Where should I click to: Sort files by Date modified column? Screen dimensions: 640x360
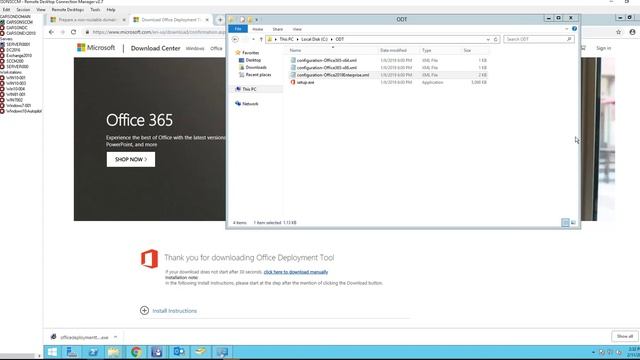[x=393, y=50]
